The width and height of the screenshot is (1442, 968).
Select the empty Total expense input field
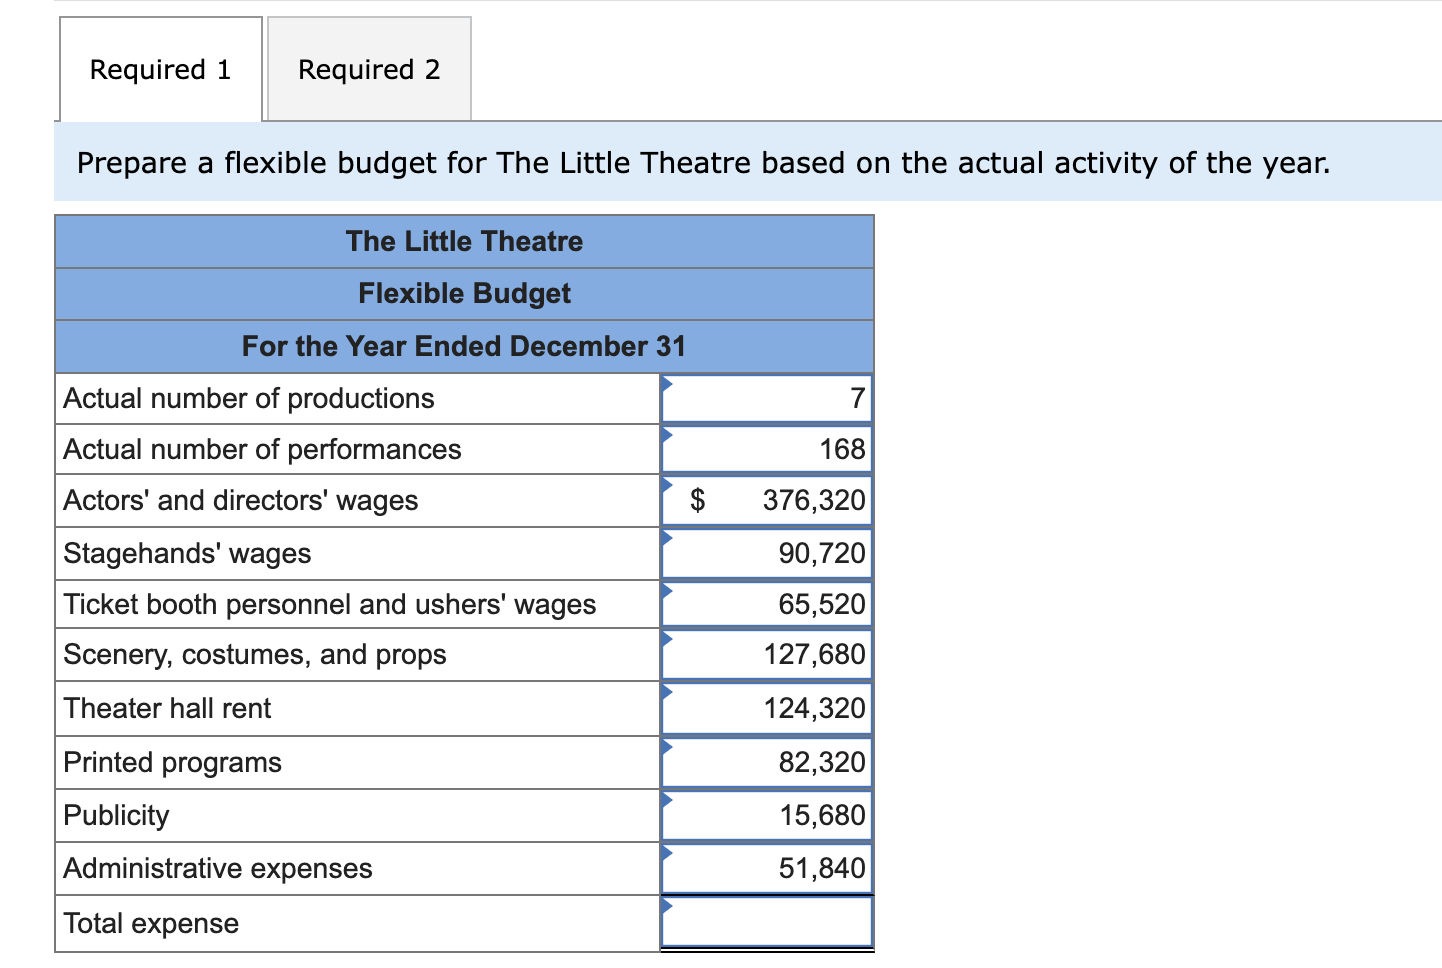[766, 921]
